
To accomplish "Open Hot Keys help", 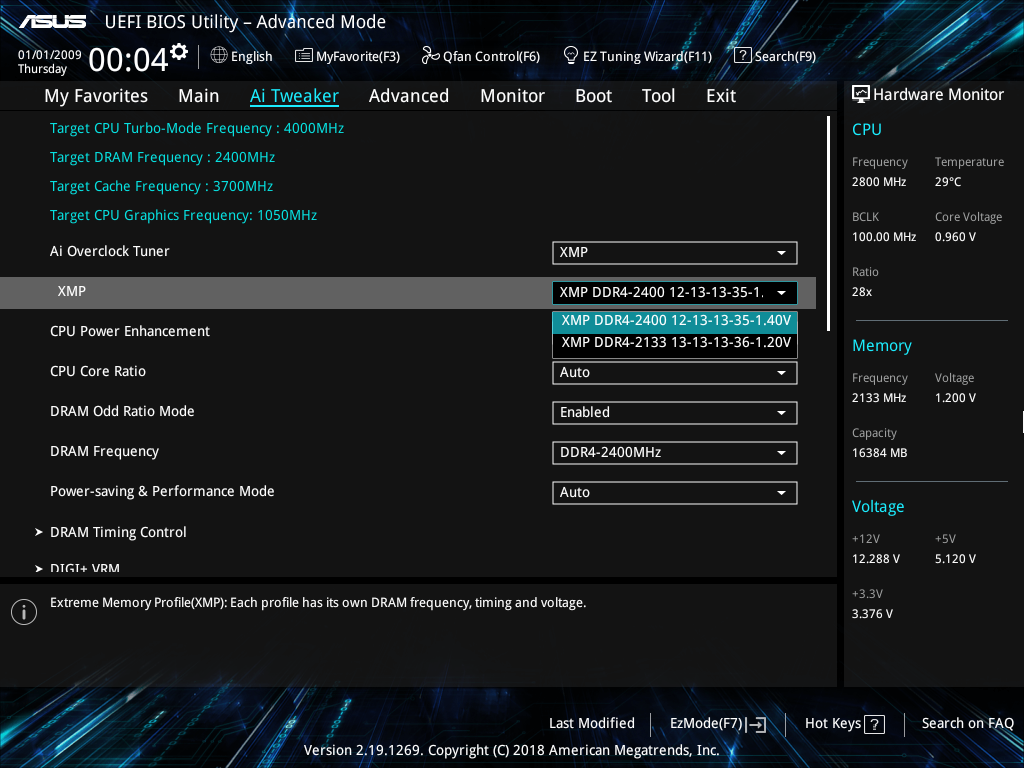I will click(x=844, y=724).
